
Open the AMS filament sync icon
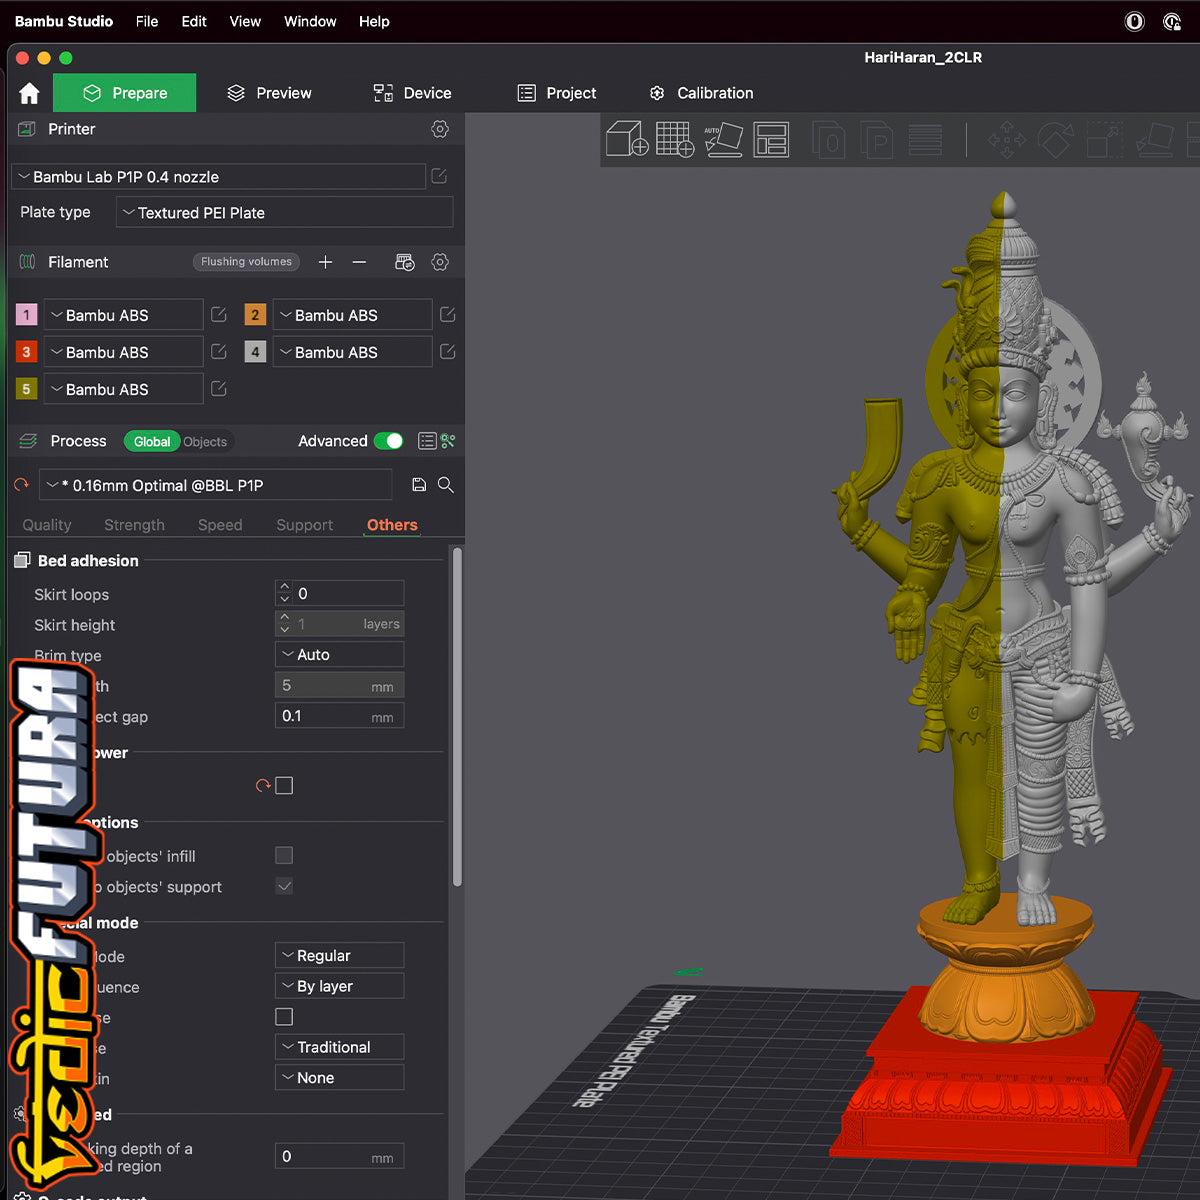pos(405,261)
